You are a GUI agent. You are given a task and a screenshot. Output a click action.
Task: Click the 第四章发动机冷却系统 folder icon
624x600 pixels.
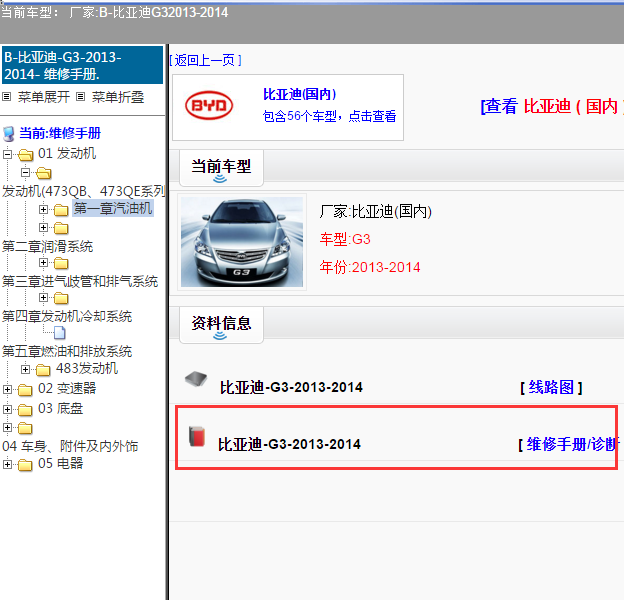point(61,298)
